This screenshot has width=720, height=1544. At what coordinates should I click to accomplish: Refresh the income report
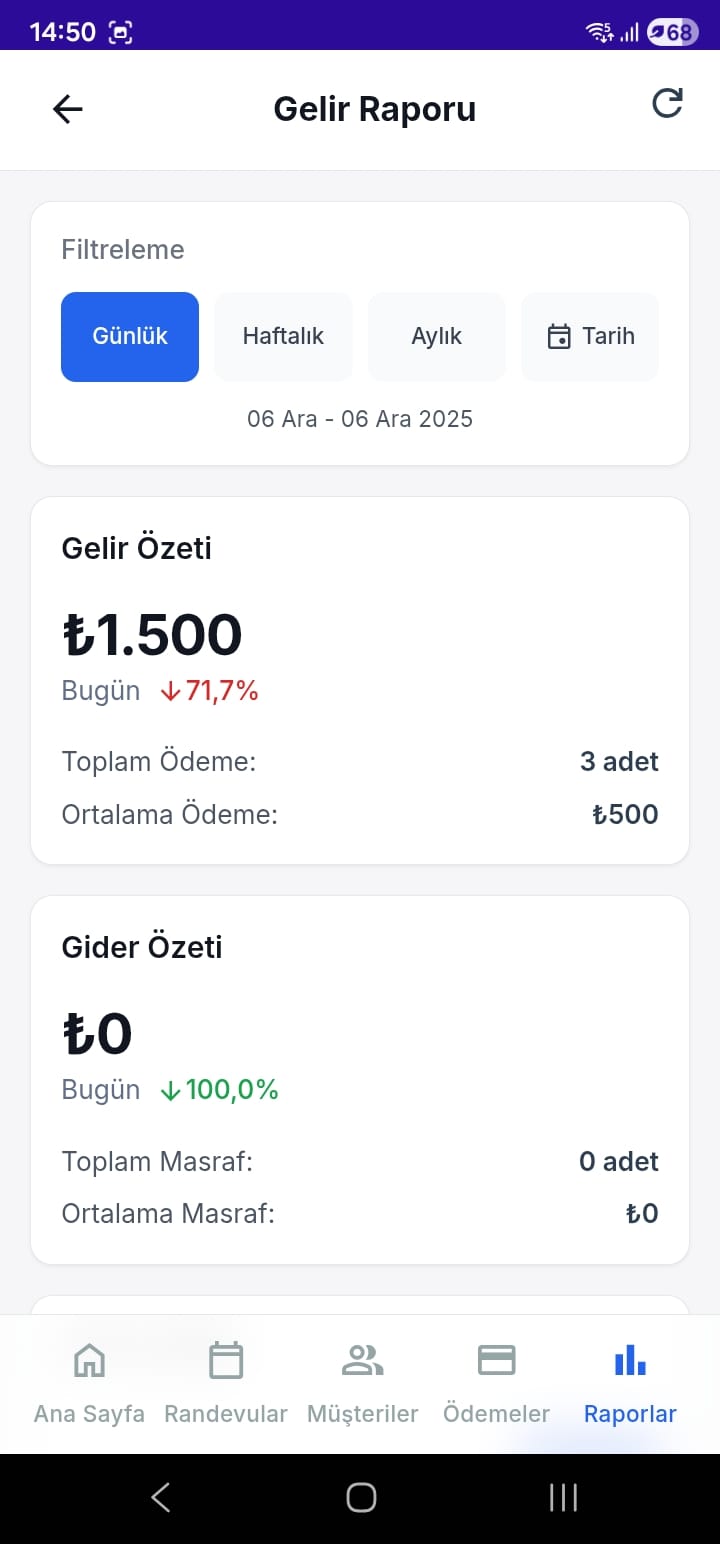point(667,104)
